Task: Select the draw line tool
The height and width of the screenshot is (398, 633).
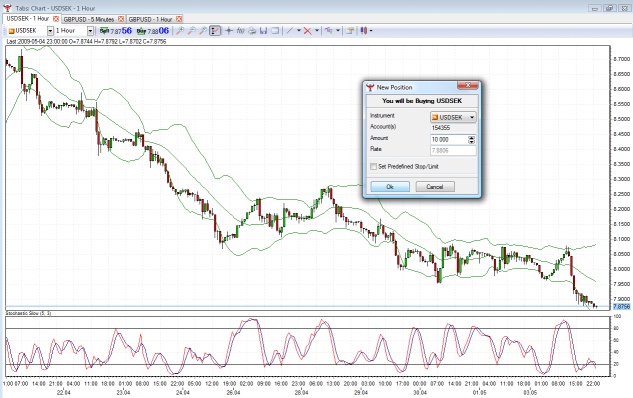Action: pos(289,31)
